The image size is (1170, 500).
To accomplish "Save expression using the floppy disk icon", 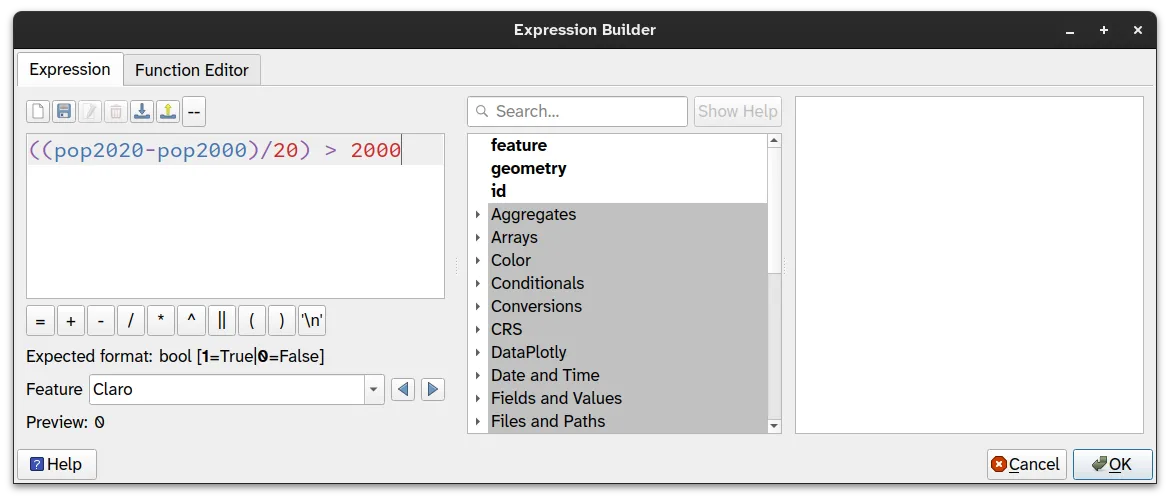I will point(64,111).
